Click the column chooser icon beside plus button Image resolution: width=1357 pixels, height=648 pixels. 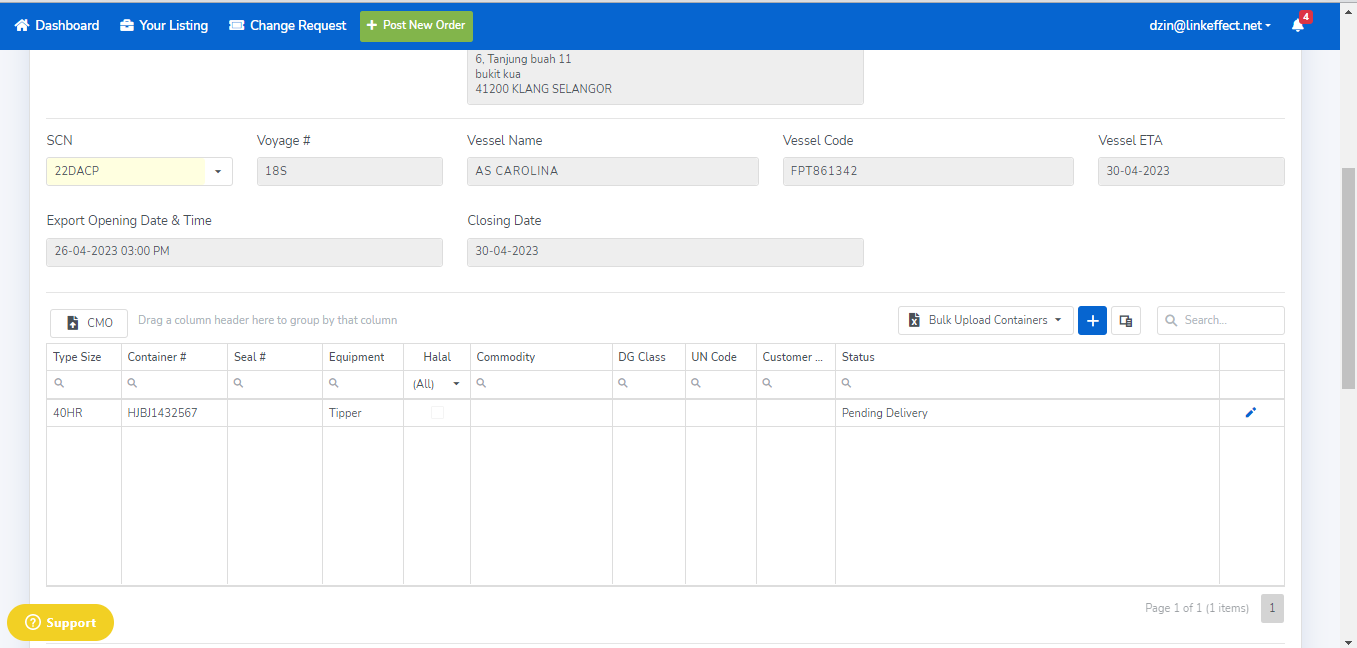point(1125,321)
